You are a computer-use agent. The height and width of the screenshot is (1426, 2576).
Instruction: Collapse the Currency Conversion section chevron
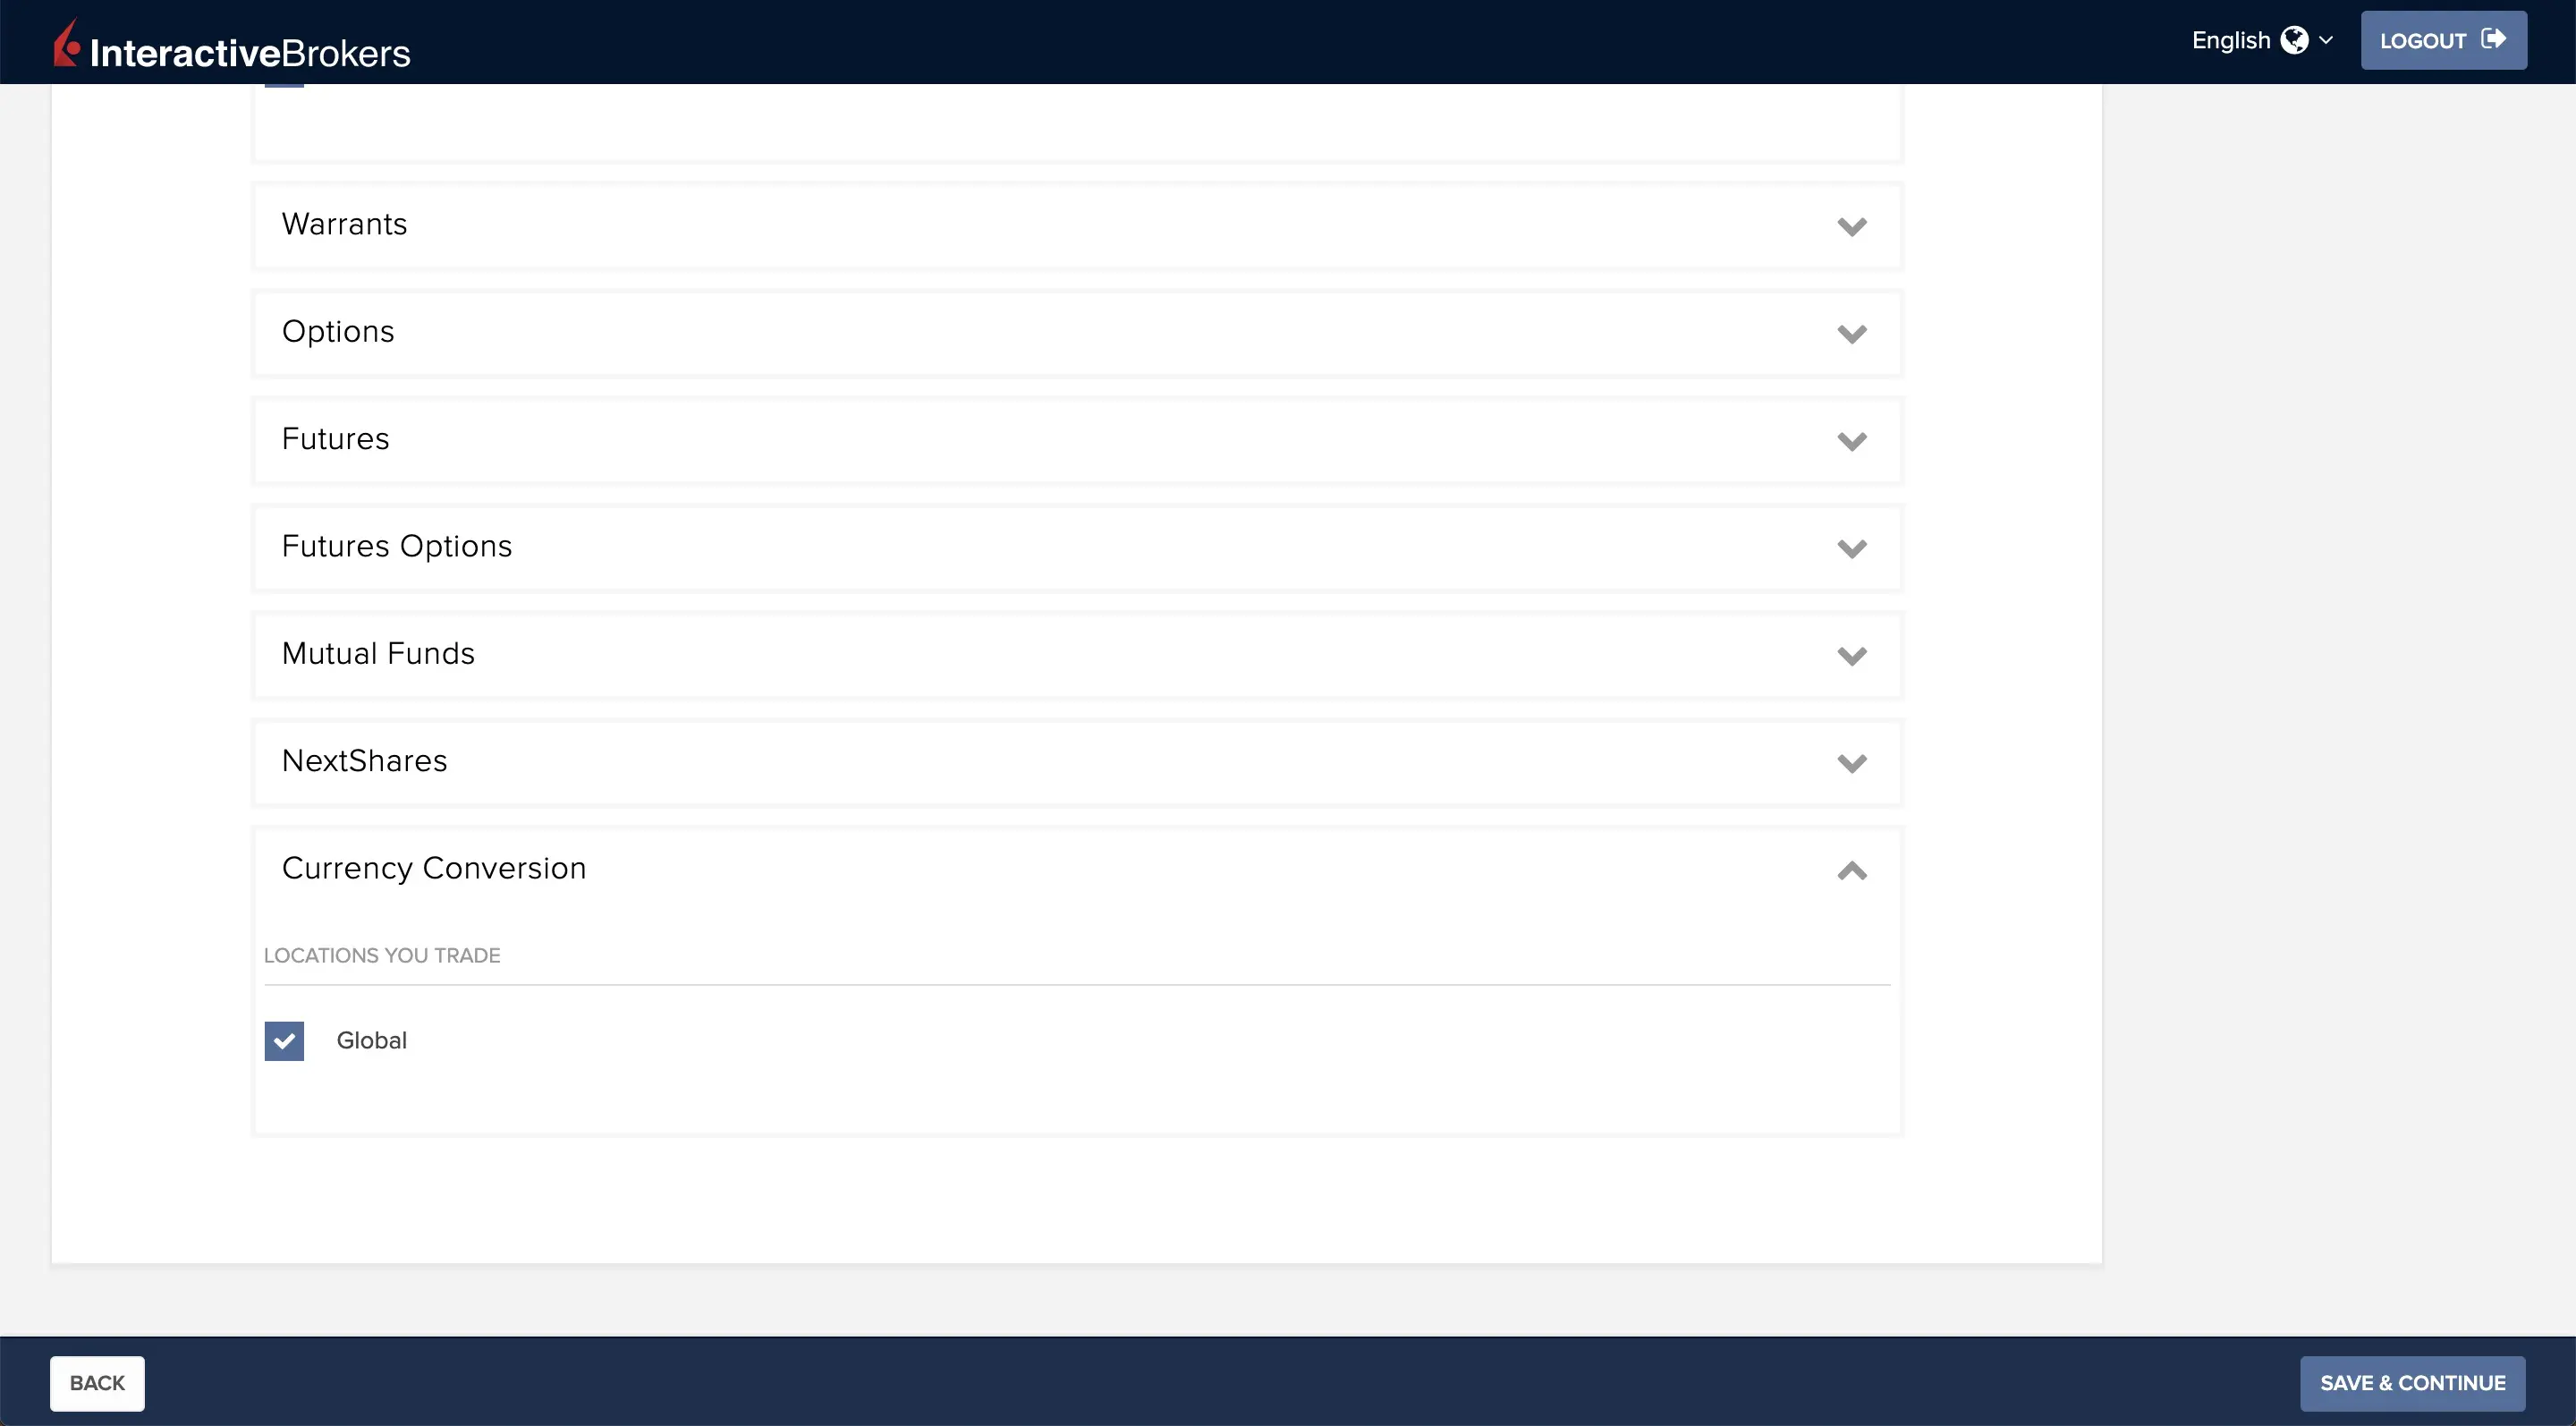[1852, 870]
